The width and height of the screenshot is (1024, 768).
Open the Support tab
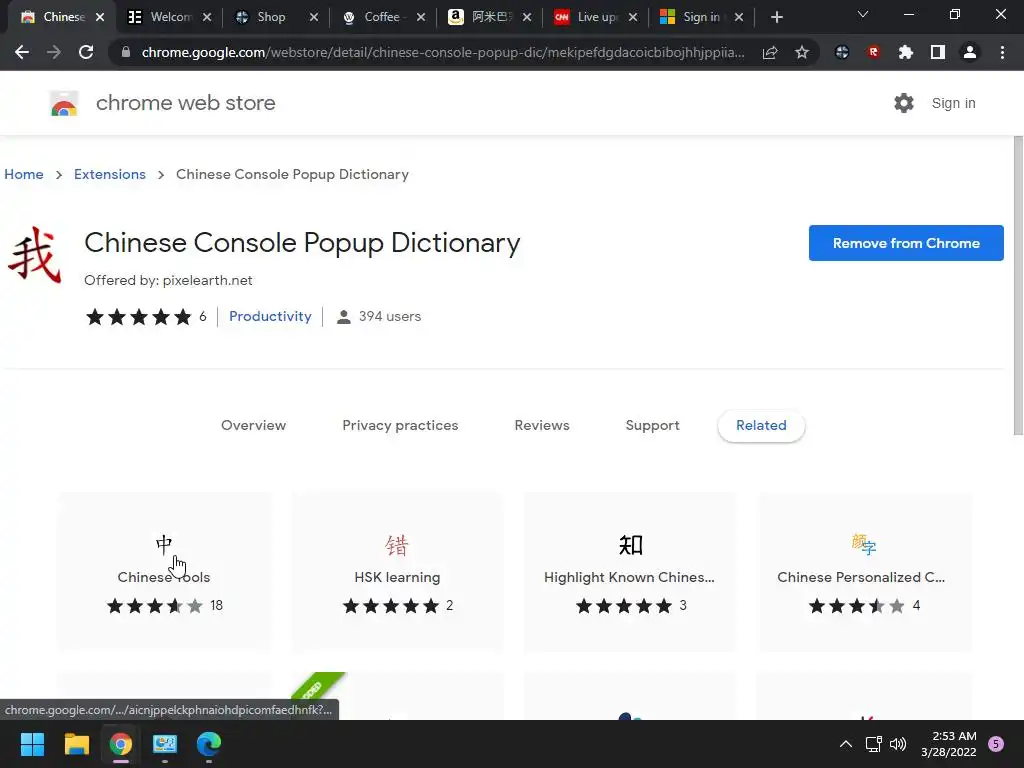click(x=652, y=425)
